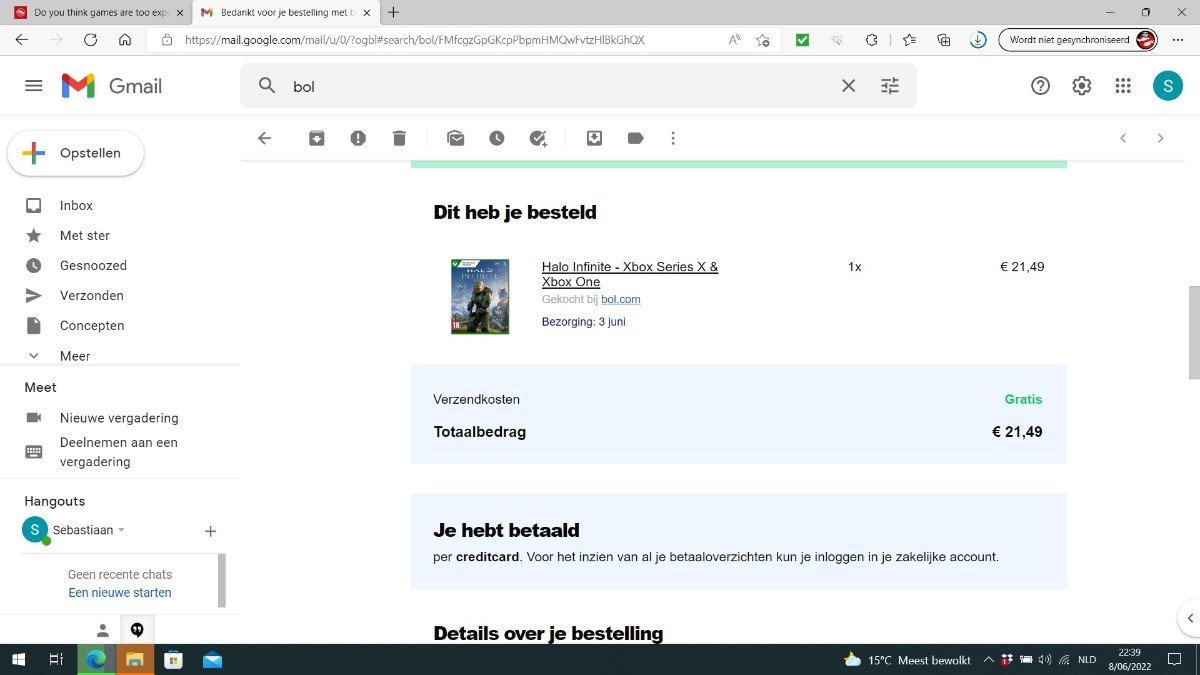This screenshot has width=1200, height=675.
Task: Open the Gmail main menu hamburger
Action: coord(34,86)
